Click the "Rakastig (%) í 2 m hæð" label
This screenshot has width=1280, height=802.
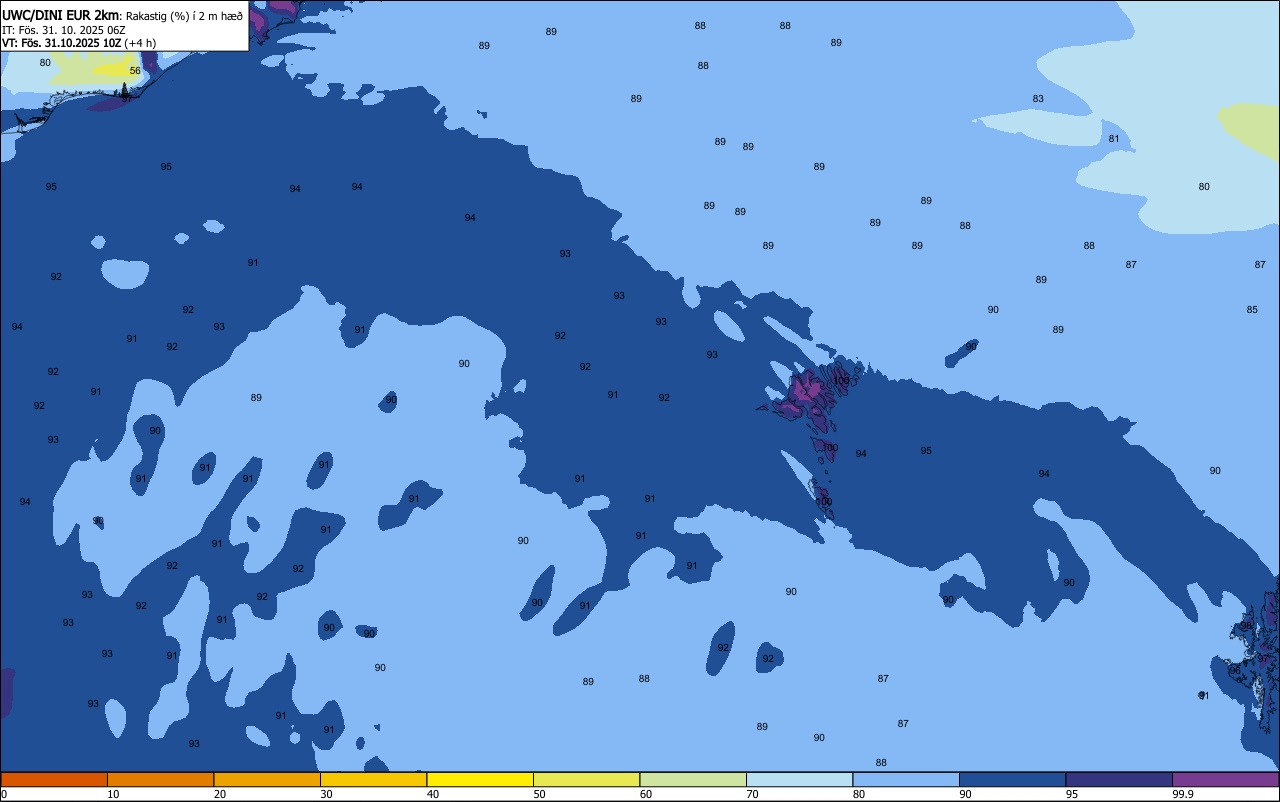click(x=184, y=16)
